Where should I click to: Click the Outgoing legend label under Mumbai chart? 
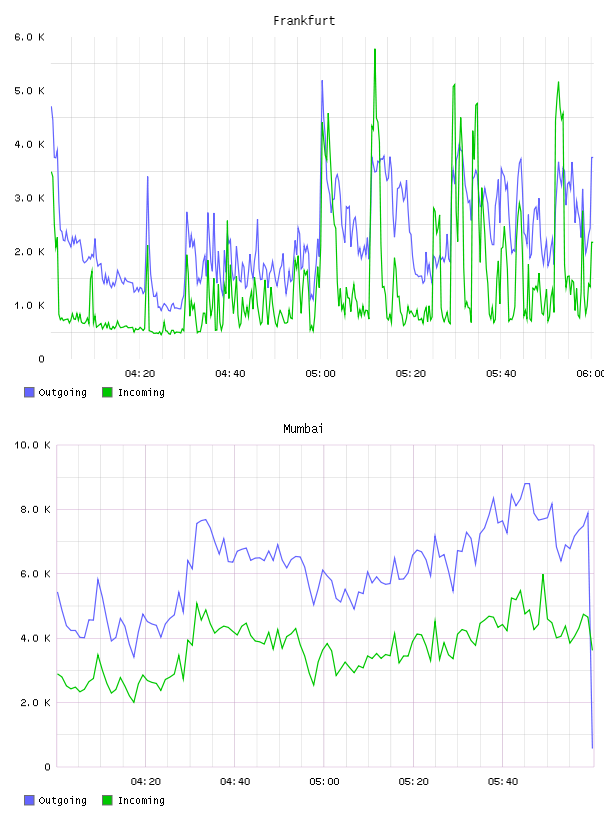tap(62, 801)
